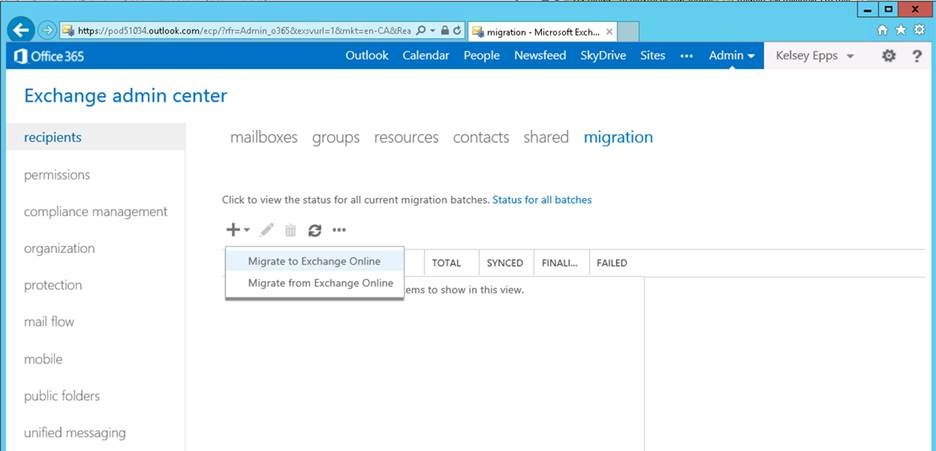Close the migration browser tab
The width and height of the screenshot is (936, 451).
pyautogui.click(x=609, y=32)
